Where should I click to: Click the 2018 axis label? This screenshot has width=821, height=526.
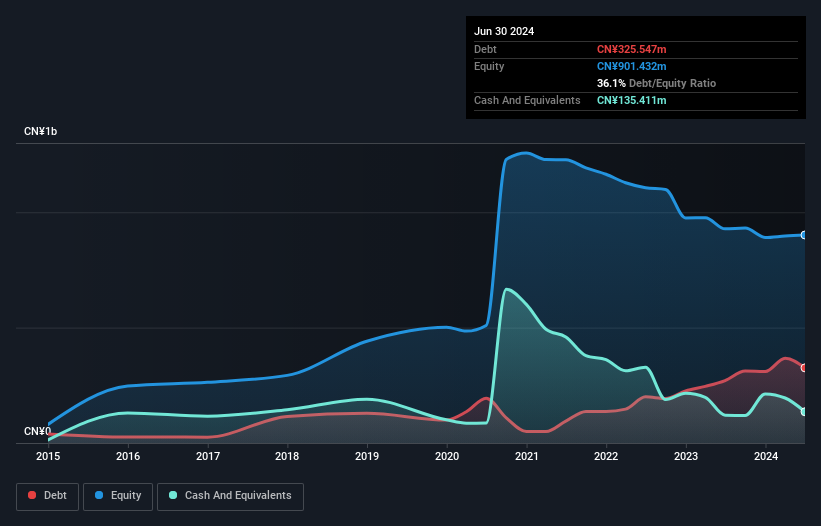287,456
